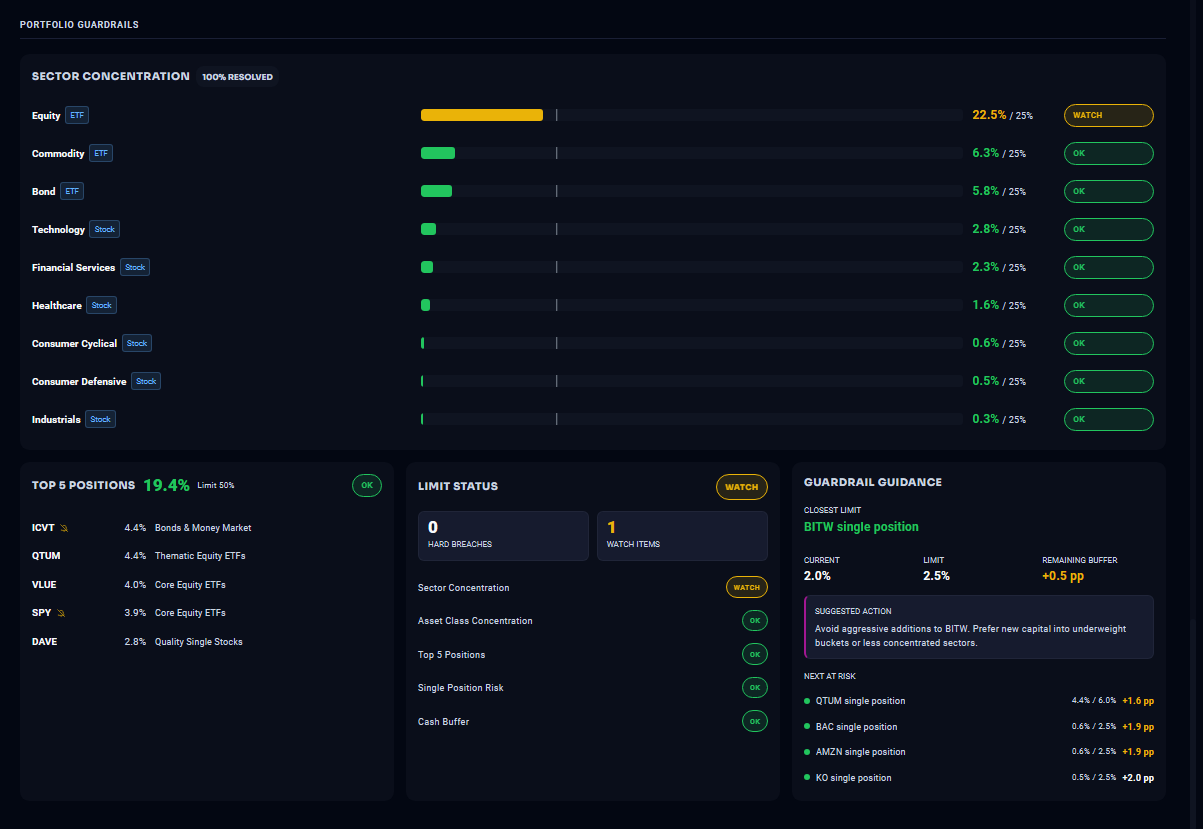Click the Commodity concentration progress bar

click(691, 153)
